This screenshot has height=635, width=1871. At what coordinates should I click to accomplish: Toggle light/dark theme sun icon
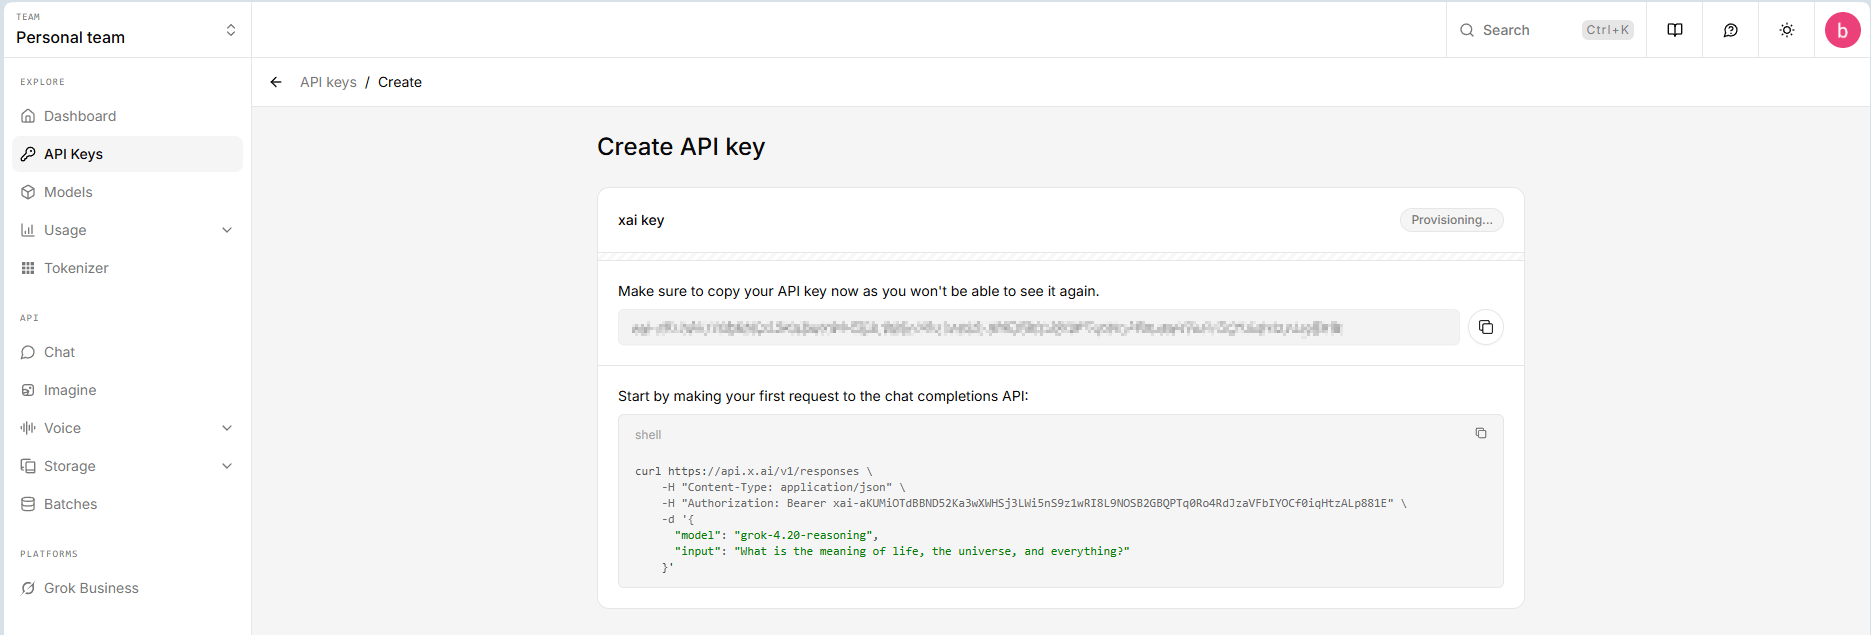[x=1786, y=30]
